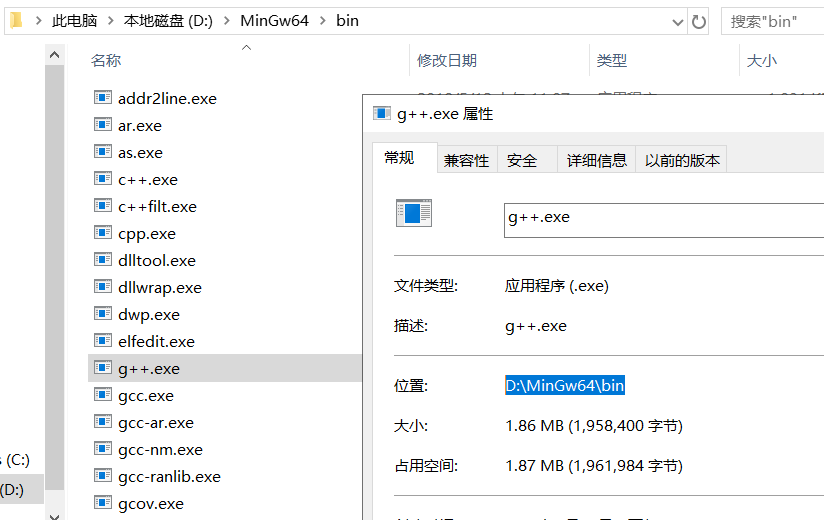Select gcc-ranlib.exe file name

(x=169, y=477)
